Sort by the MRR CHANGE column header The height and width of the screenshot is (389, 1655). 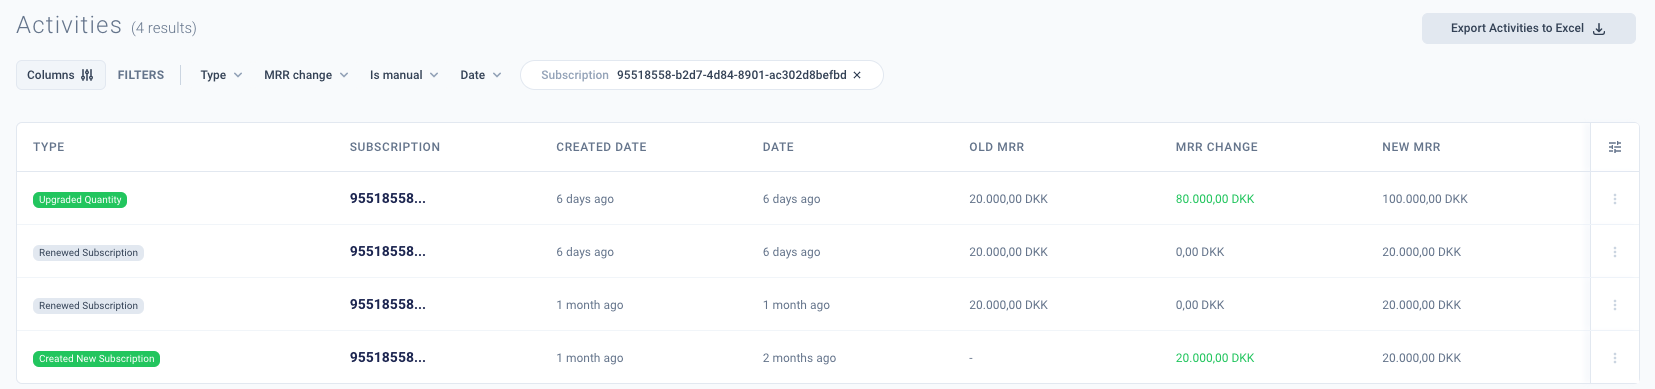(1217, 147)
